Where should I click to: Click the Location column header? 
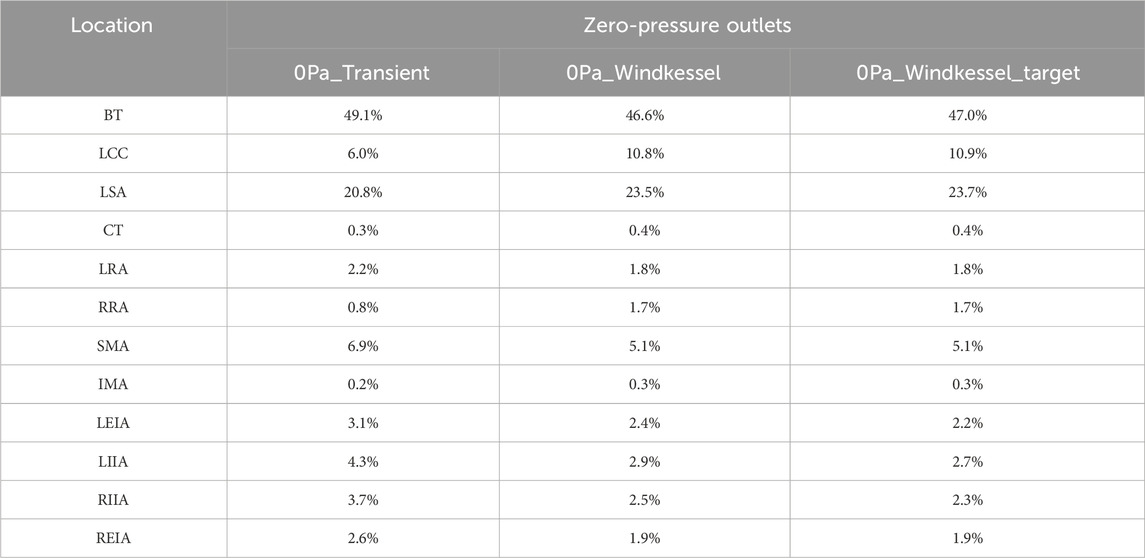[x=111, y=26]
